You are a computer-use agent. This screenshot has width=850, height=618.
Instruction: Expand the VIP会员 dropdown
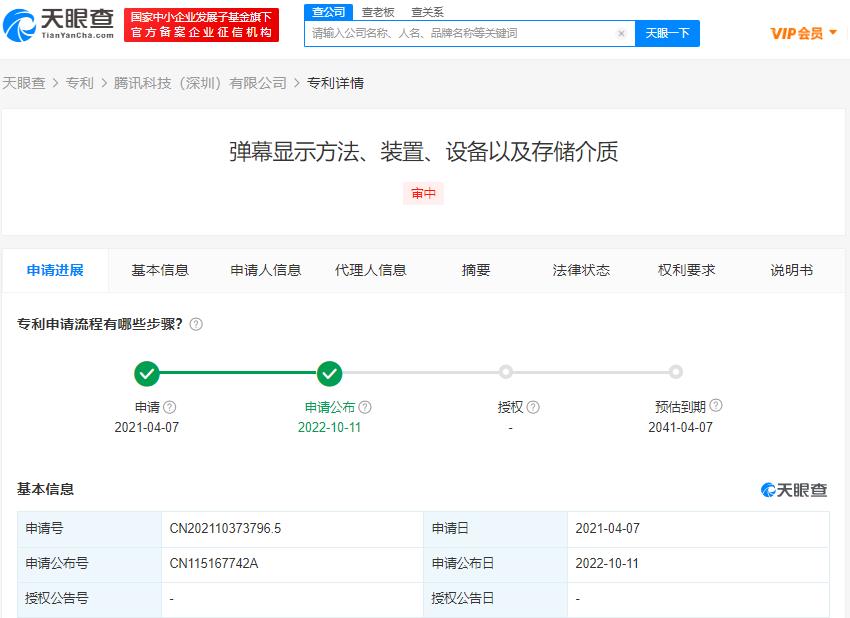click(804, 34)
